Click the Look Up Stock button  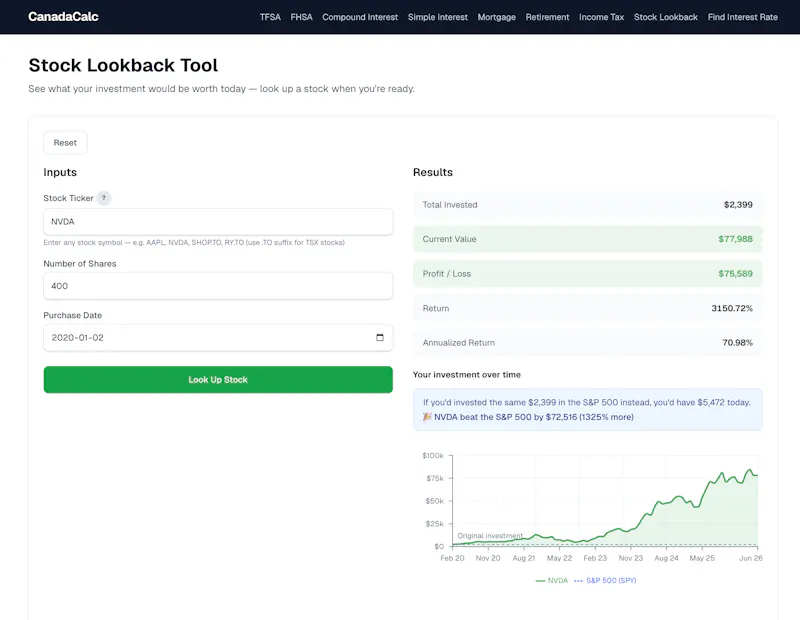click(218, 380)
